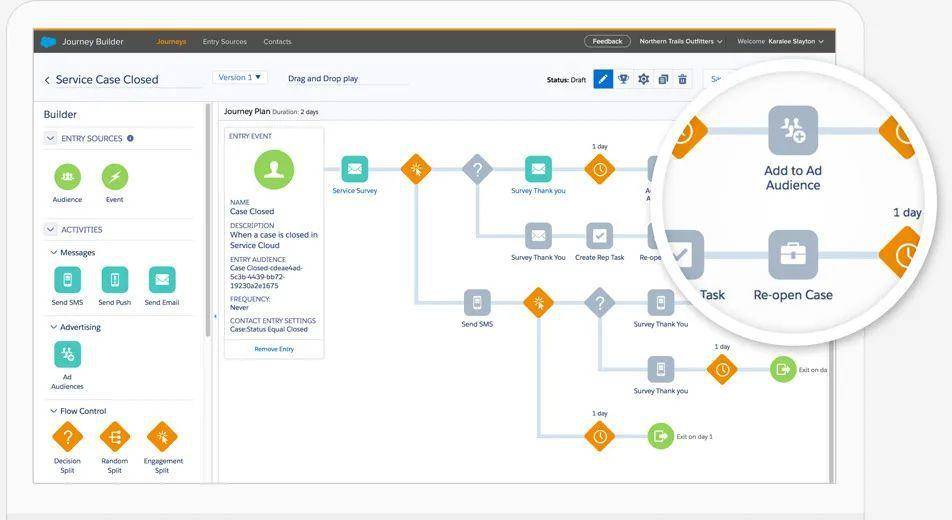
Task: Pick the Send Push activity icon
Action: tap(115, 280)
